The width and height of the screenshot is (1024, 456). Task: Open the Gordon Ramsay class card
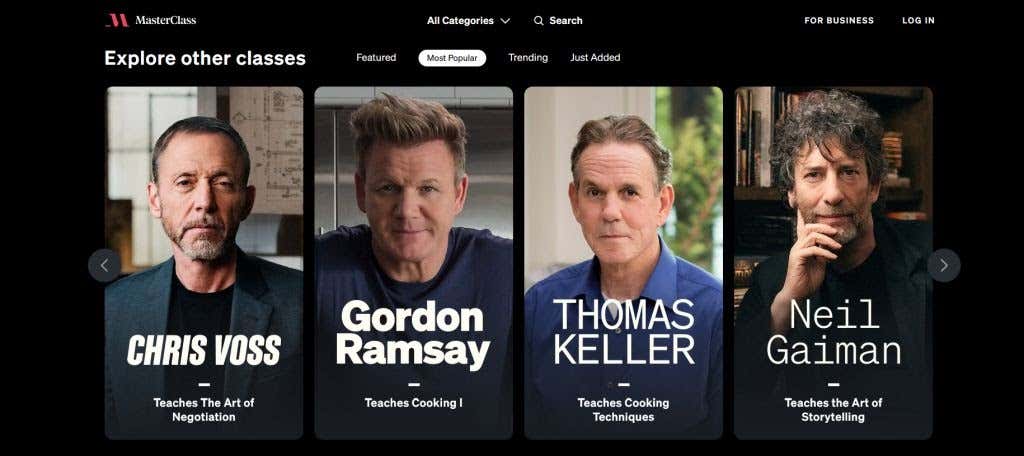click(413, 263)
